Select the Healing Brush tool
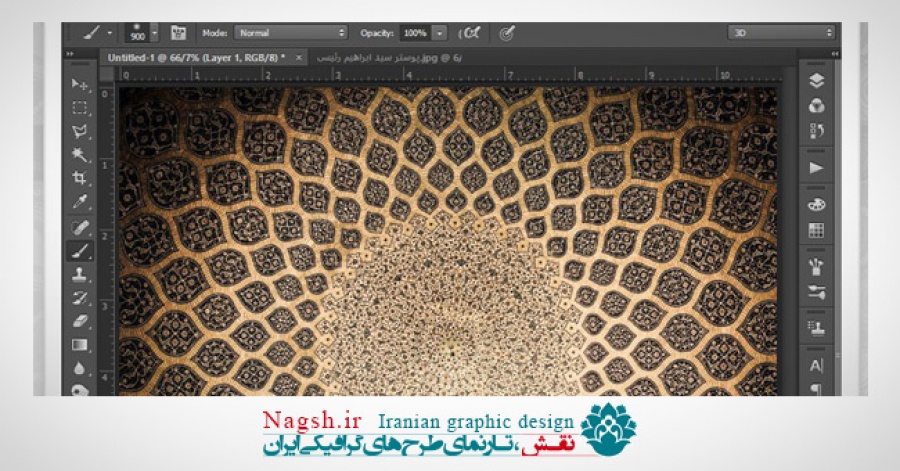The width and height of the screenshot is (900, 471). 80,227
